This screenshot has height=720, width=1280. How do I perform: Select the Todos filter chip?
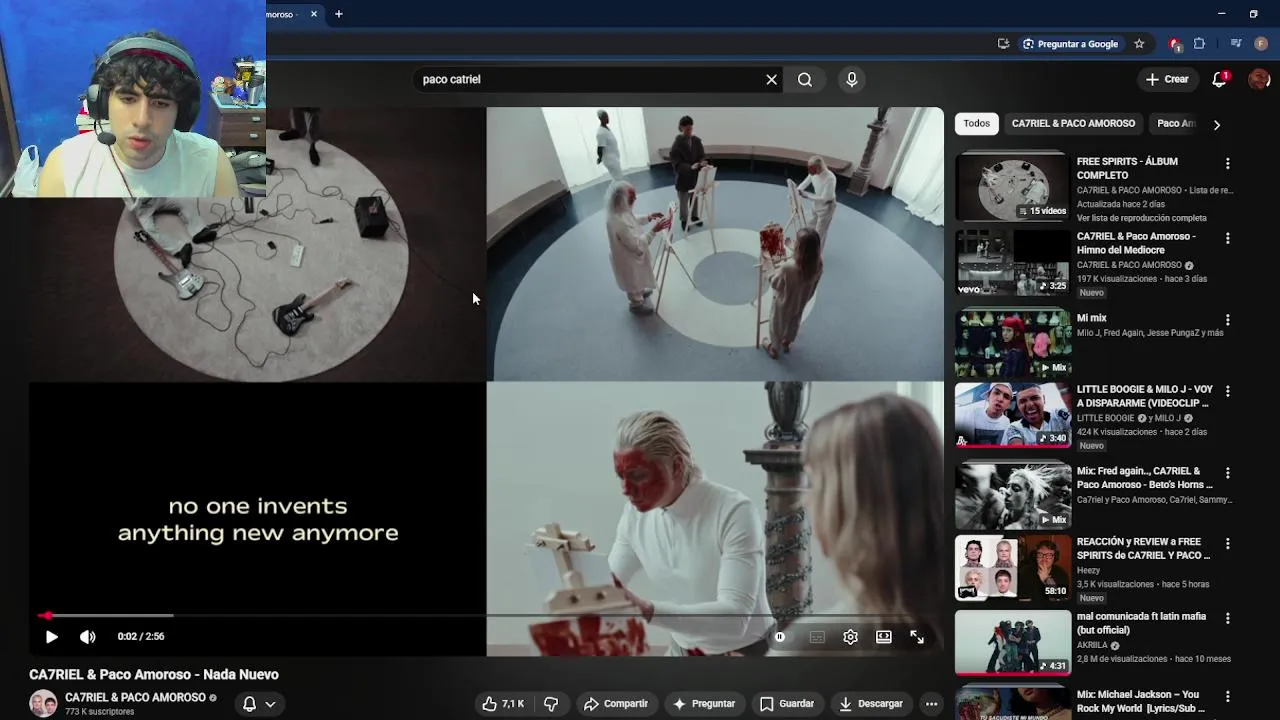(977, 124)
